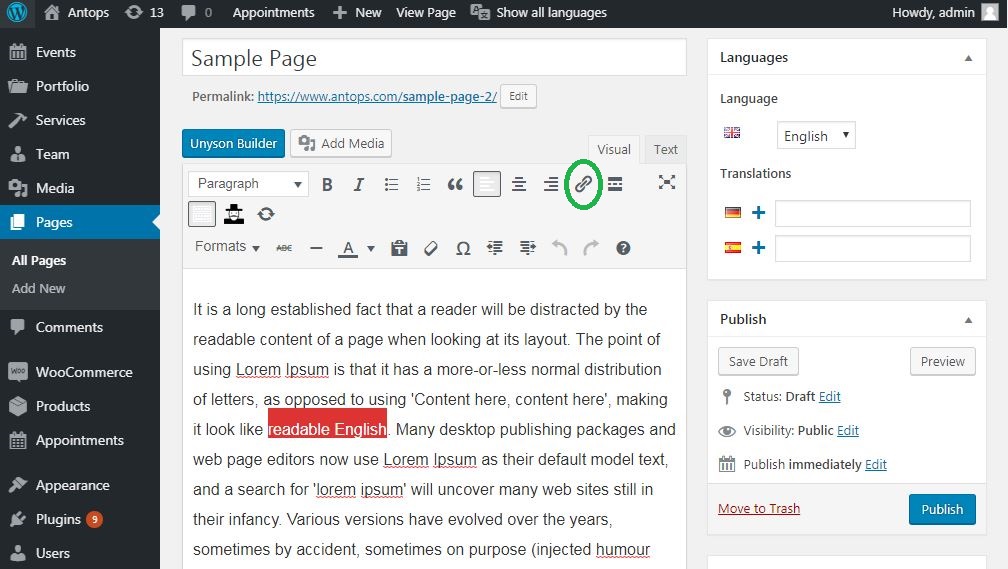The image size is (1008, 569).
Task: Insert Read More tag
Action: [615, 185]
